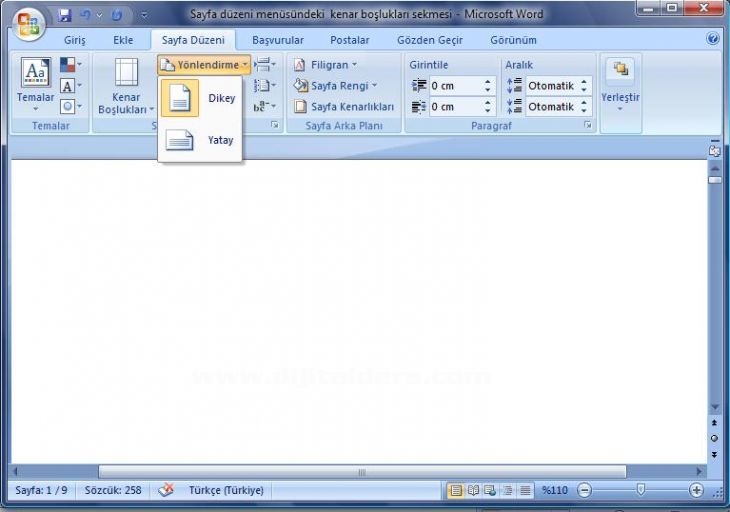
Task: Switch to Draft view
Action: (525, 490)
